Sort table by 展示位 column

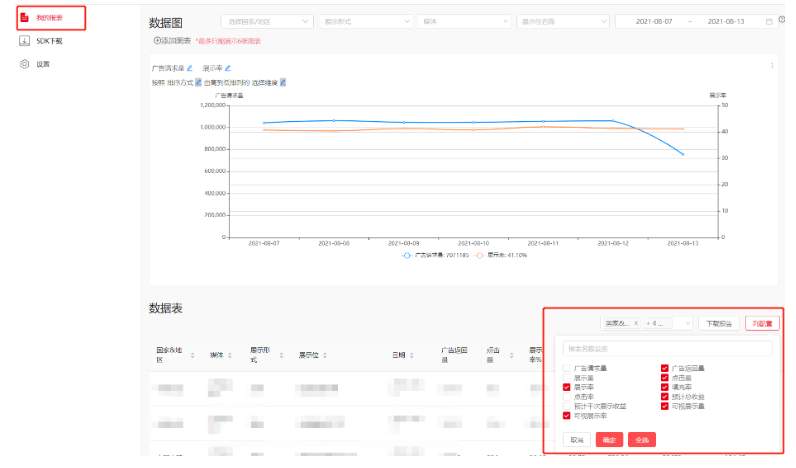pyautogui.click(x=325, y=355)
